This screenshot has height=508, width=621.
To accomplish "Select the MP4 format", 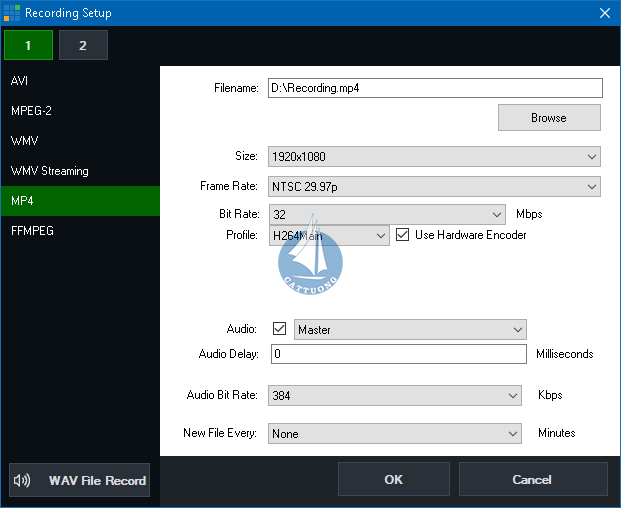I will click(80, 201).
